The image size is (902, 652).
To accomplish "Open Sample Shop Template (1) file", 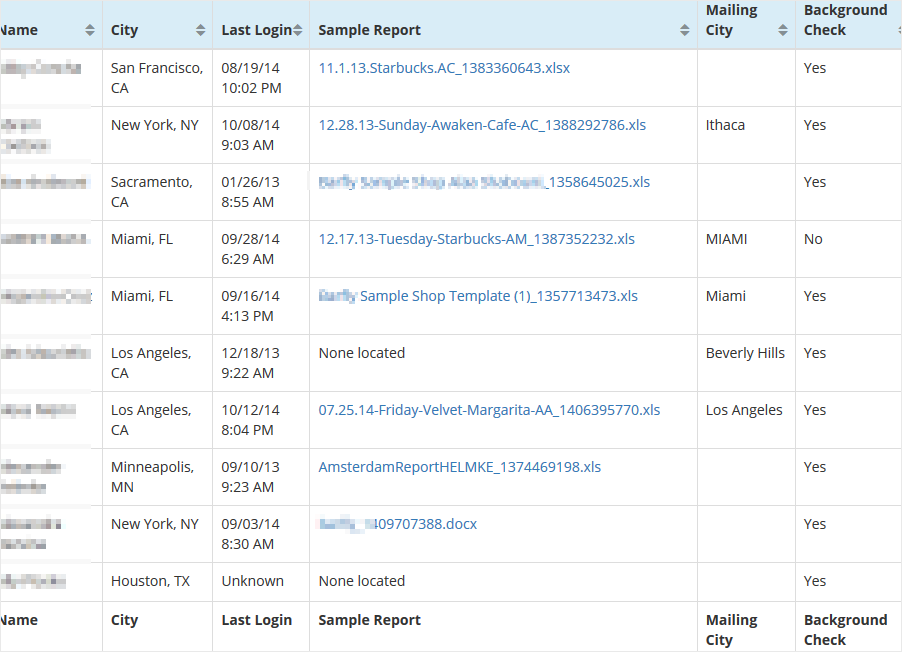I will (478, 296).
